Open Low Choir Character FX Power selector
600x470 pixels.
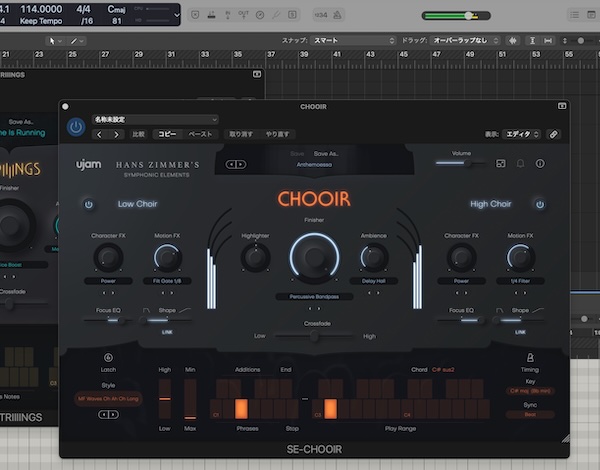pyautogui.click(x=108, y=281)
